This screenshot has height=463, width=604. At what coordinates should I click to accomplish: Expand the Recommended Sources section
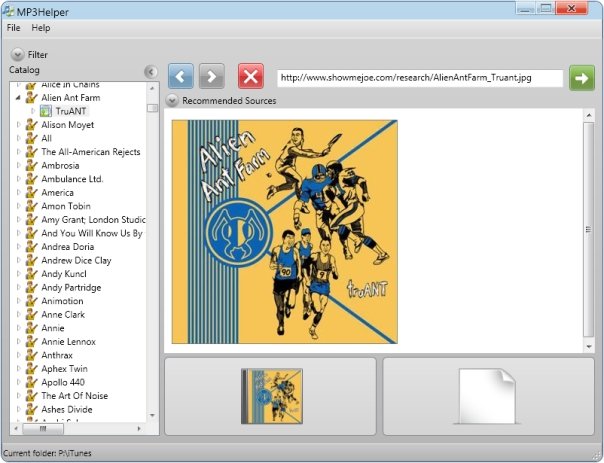click(x=172, y=101)
